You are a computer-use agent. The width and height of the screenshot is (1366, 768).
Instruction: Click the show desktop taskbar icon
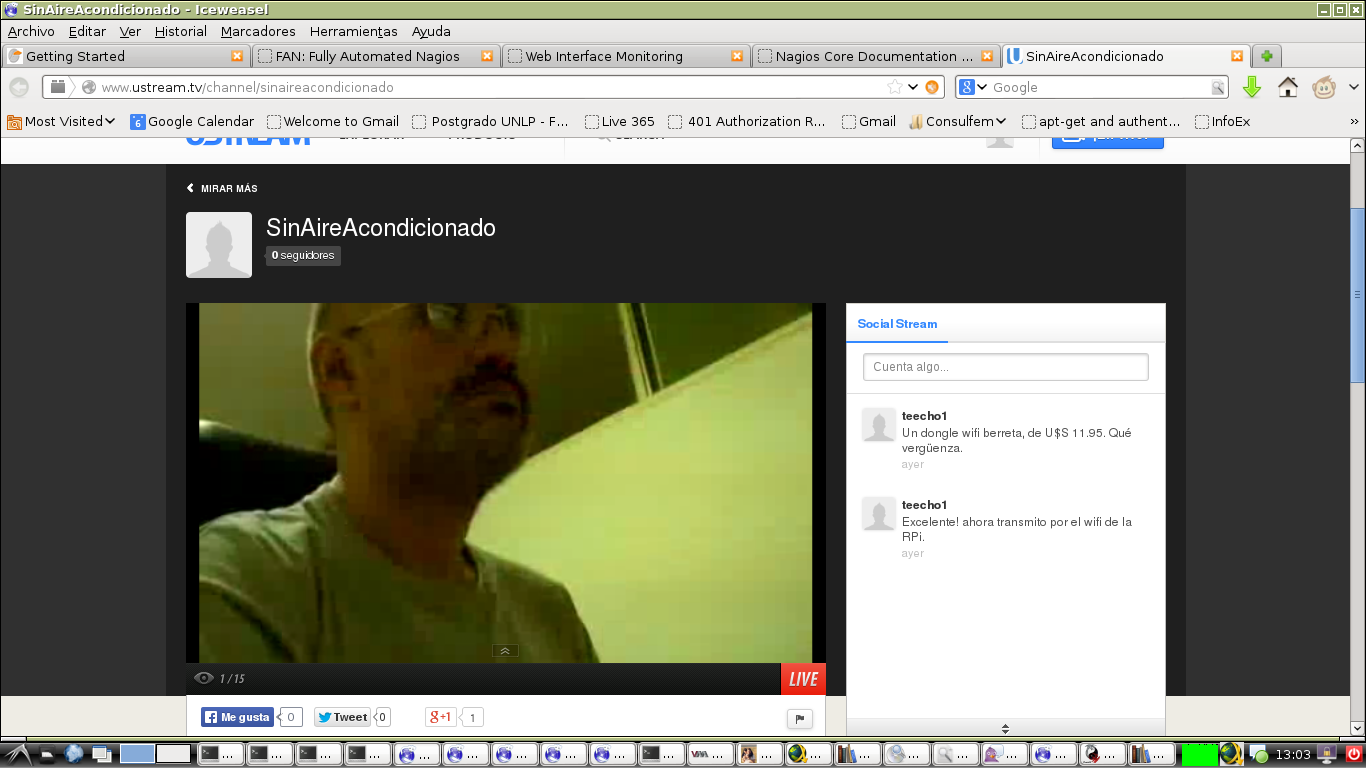[47, 754]
